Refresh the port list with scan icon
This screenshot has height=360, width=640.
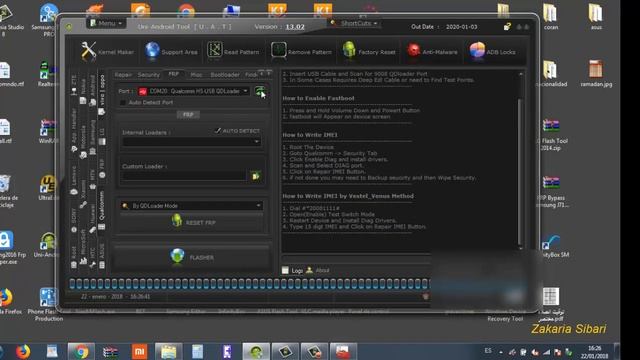point(260,91)
